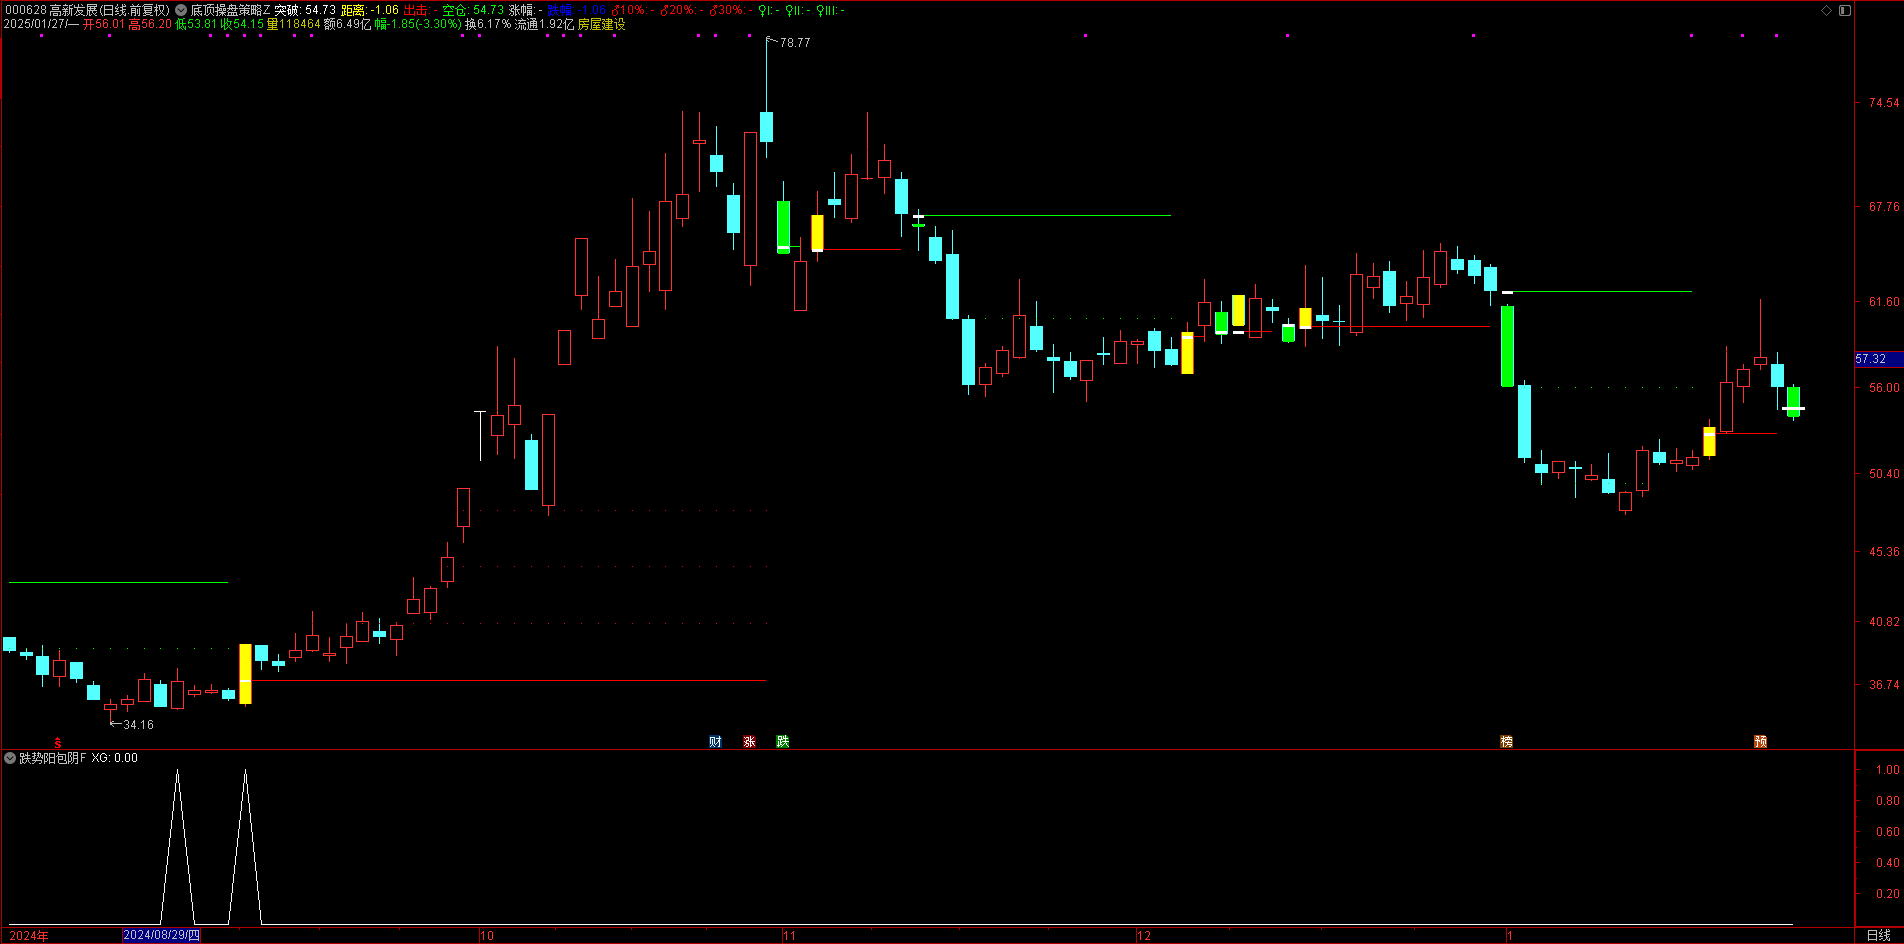Click the red dollar marker below chart left
Image resolution: width=1904 pixels, height=944 pixels.
pos(58,742)
